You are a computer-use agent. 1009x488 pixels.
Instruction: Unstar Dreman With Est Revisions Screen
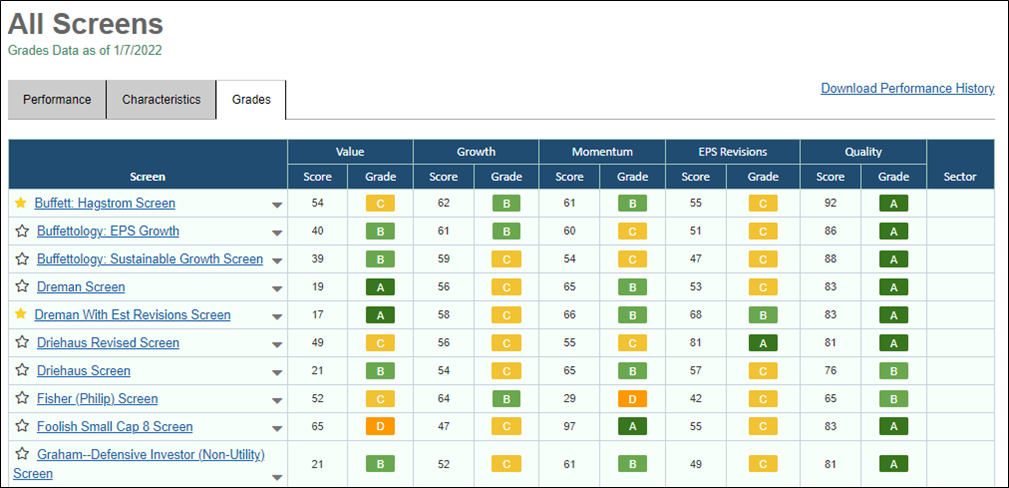point(21,314)
